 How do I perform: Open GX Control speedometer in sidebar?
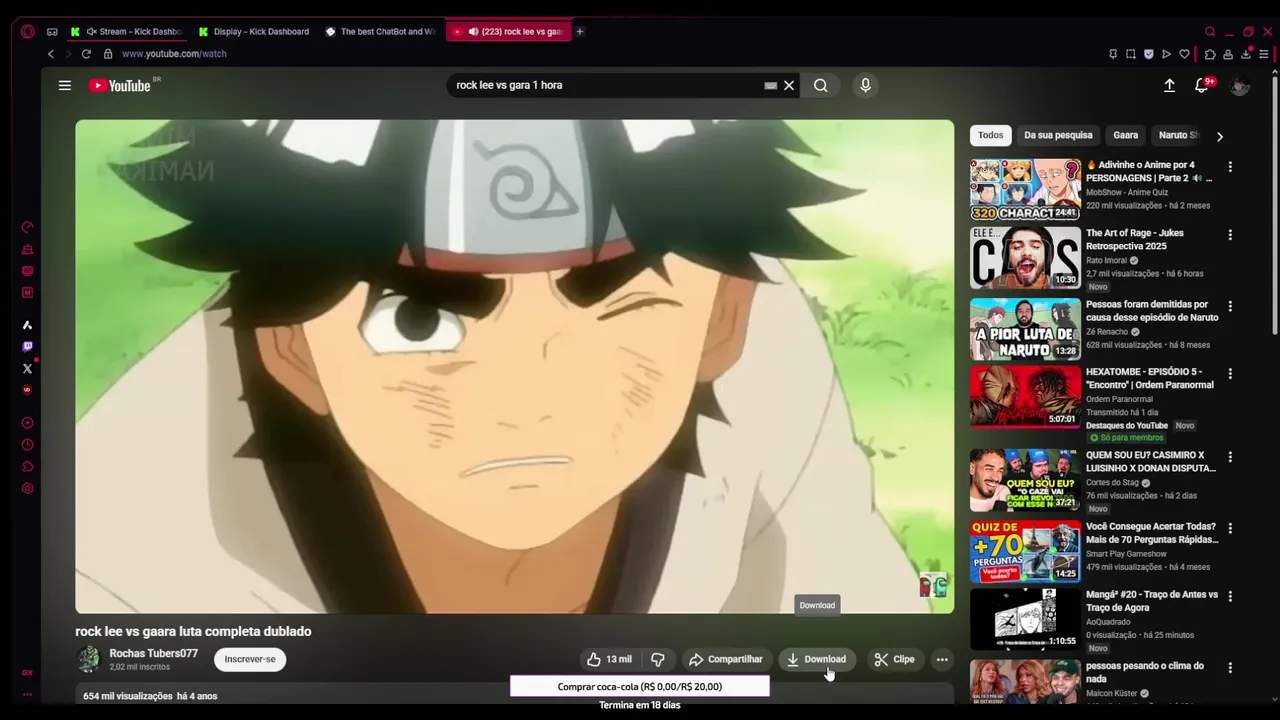point(27,227)
